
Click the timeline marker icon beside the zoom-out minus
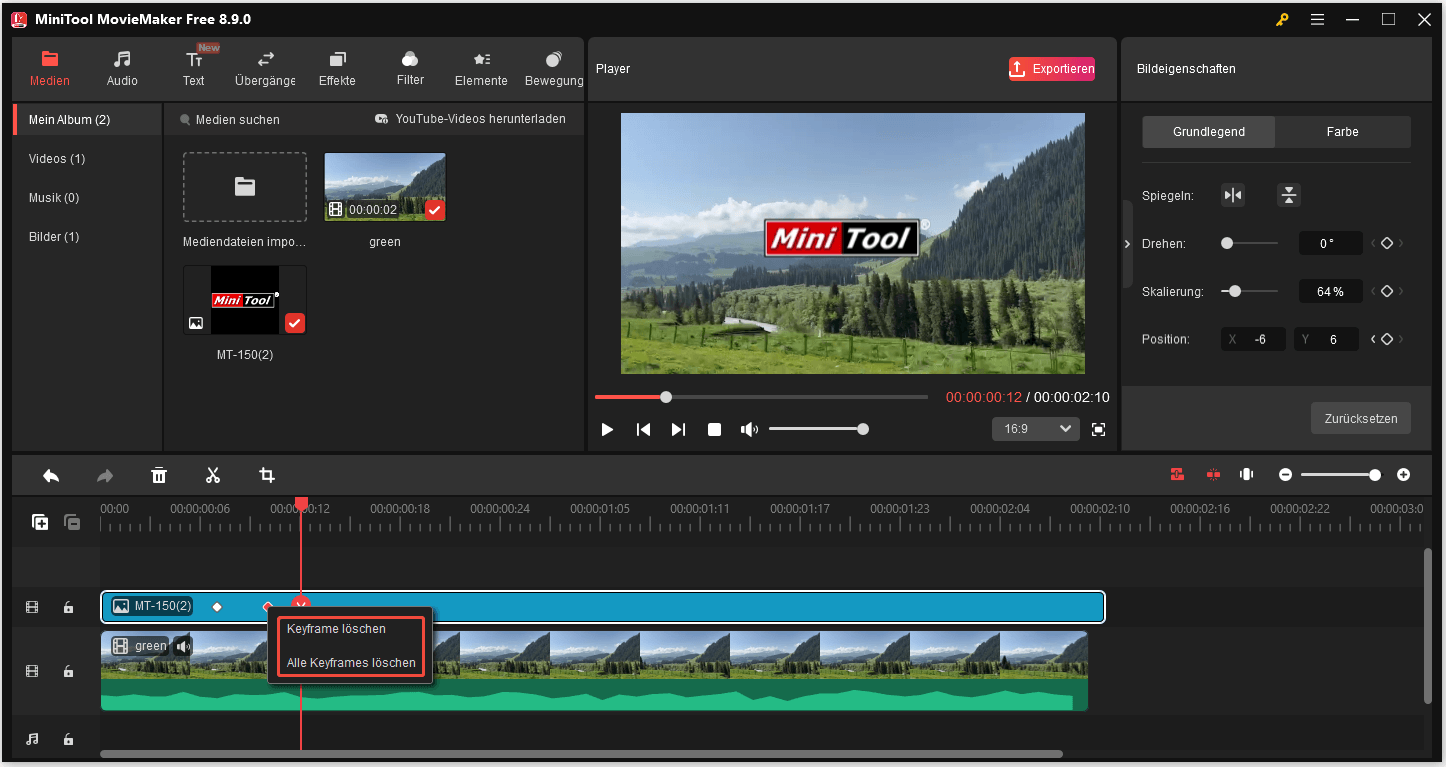point(1247,475)
